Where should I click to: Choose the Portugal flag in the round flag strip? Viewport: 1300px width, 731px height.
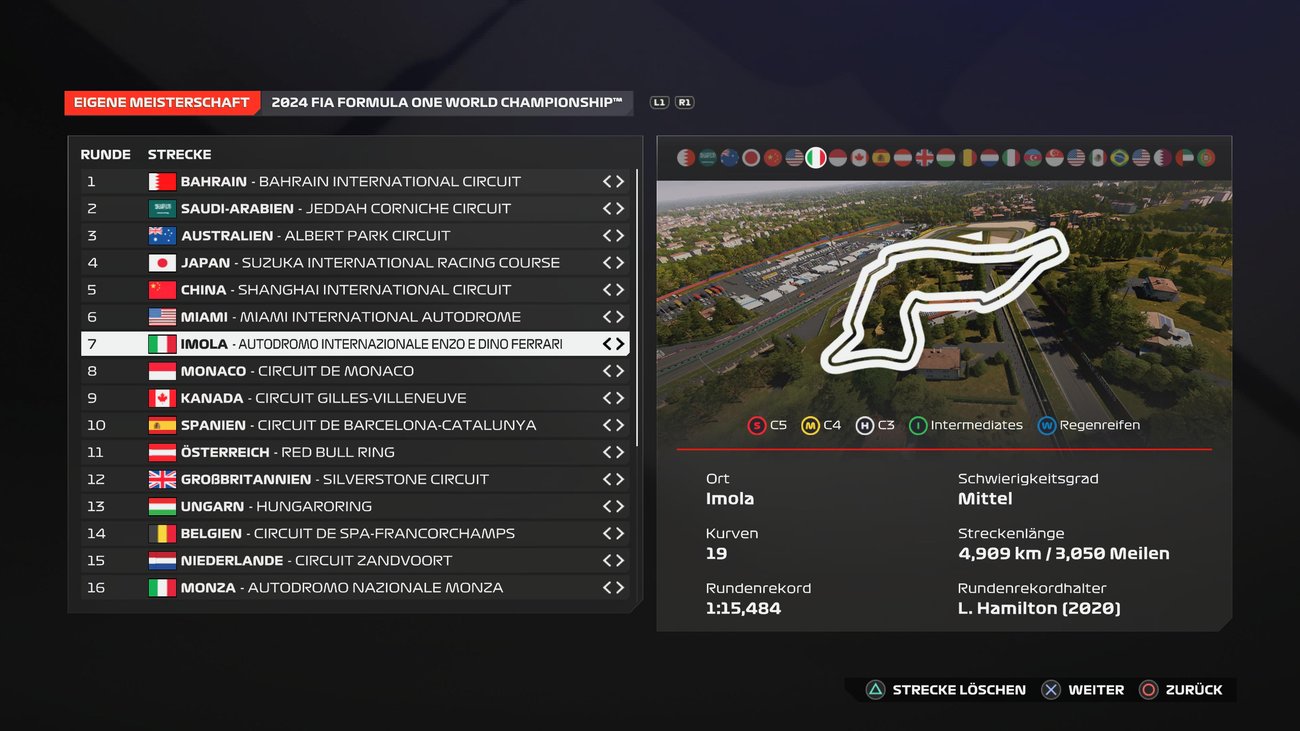click(x=1206, y=158)
